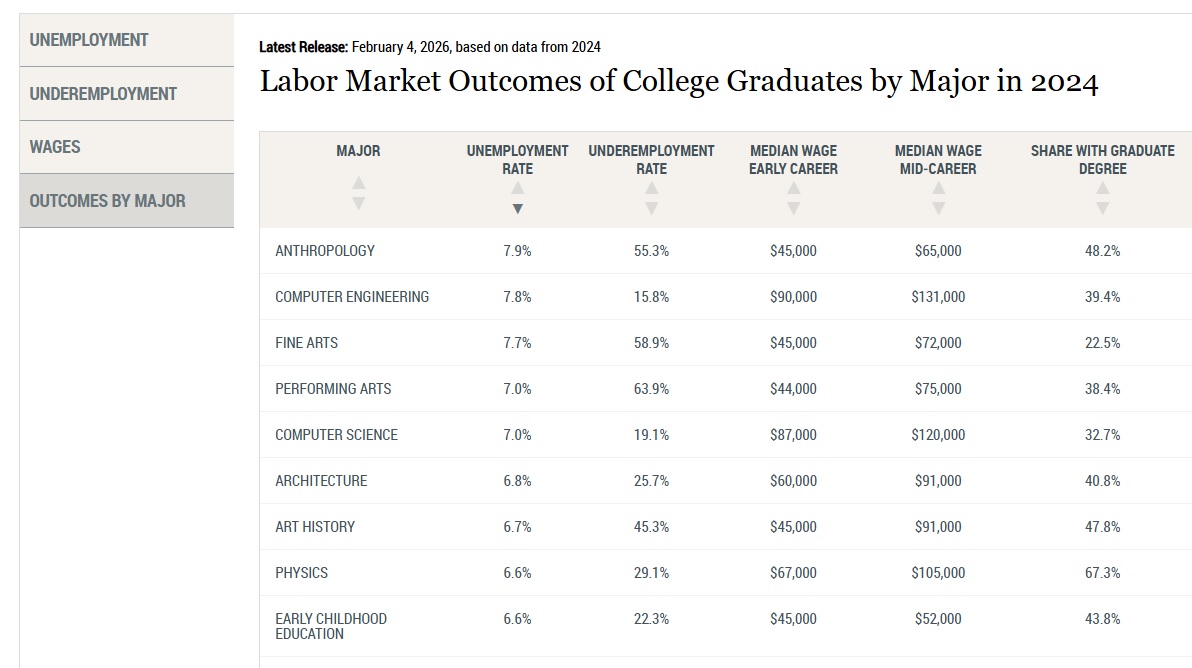The height and width of the screenshot is (668, 1192).
Task: Click the Unemployment Rate column header text
Action: 518,160
